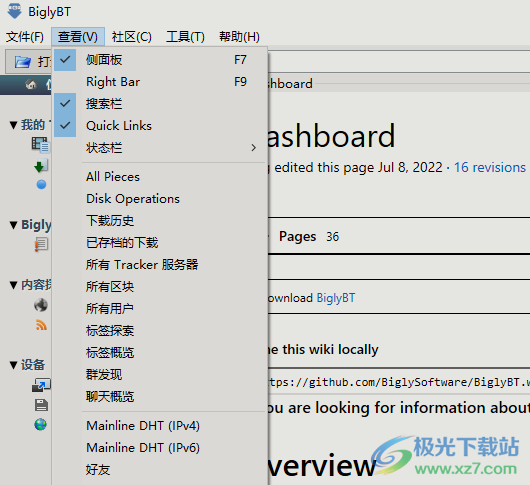The image size is (530, 485).
Task: Open the 16 revisions link
Action: pos(490,167)
